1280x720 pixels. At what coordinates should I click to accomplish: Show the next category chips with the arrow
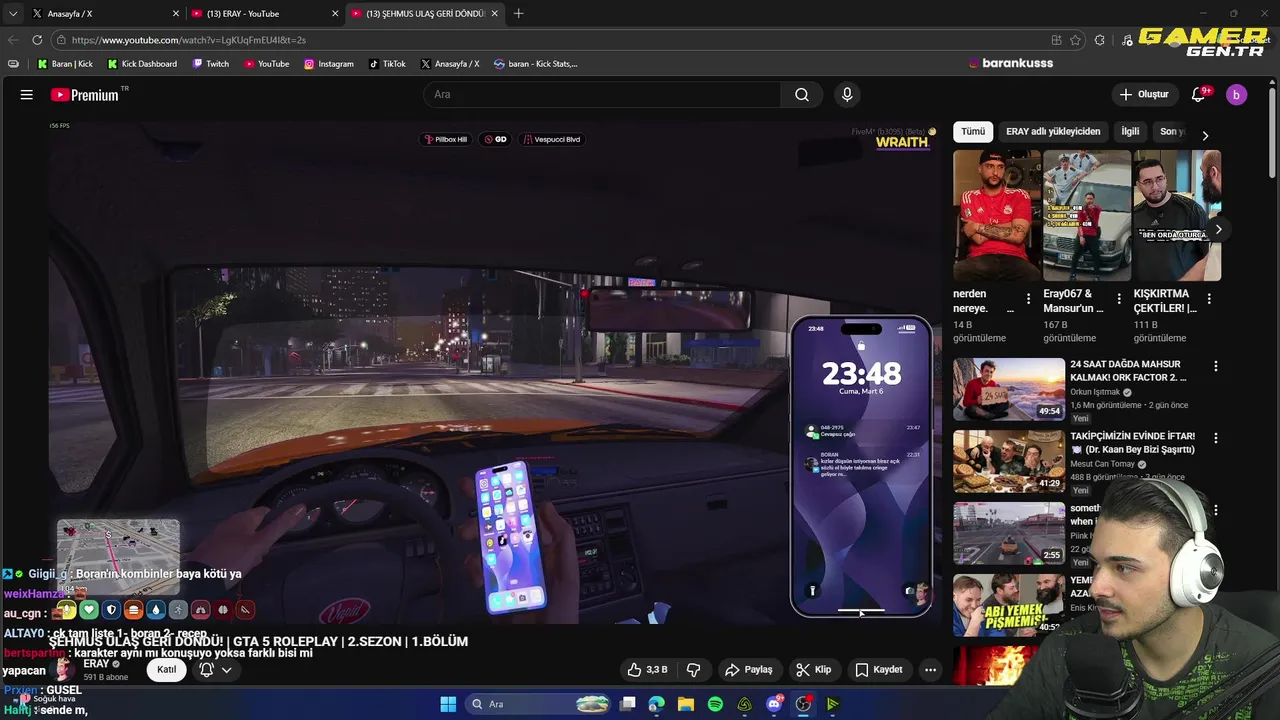point(1205,135)
